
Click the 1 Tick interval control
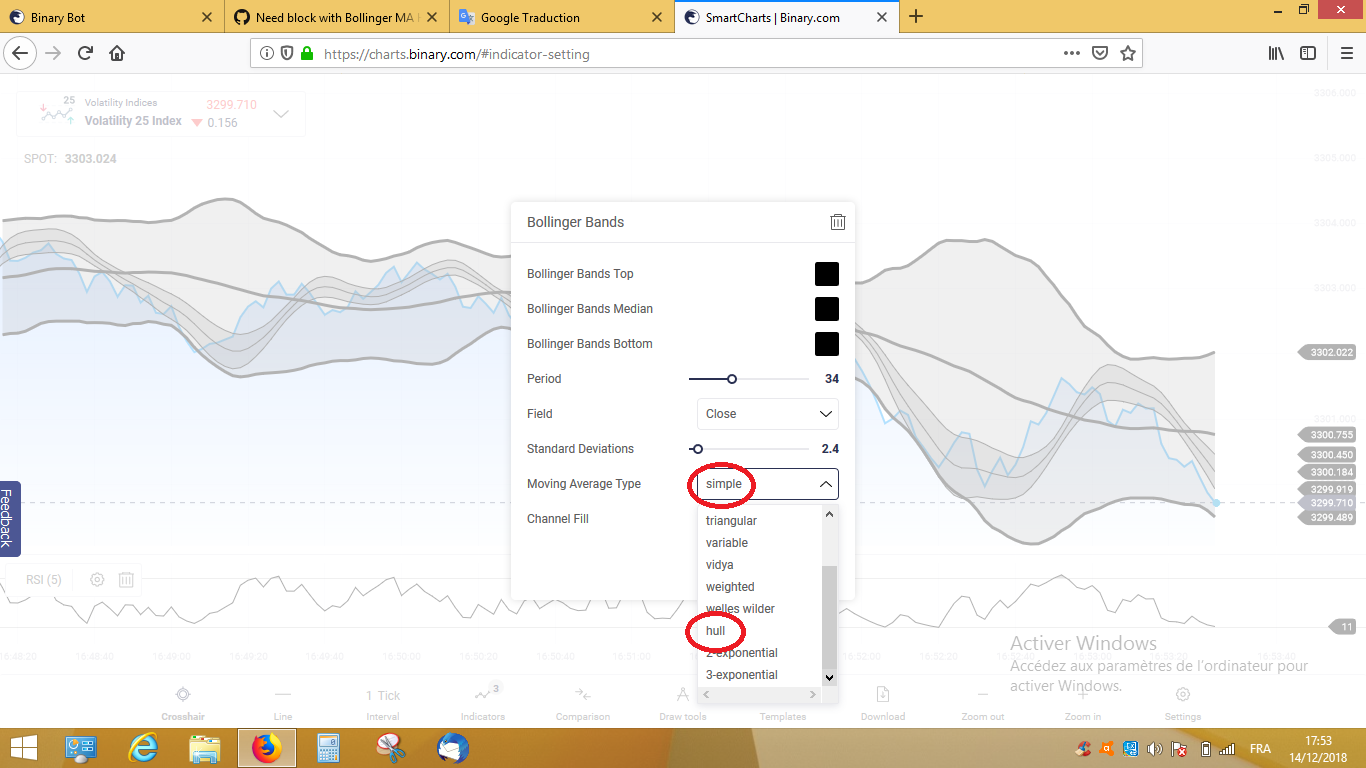pos(382,700)
